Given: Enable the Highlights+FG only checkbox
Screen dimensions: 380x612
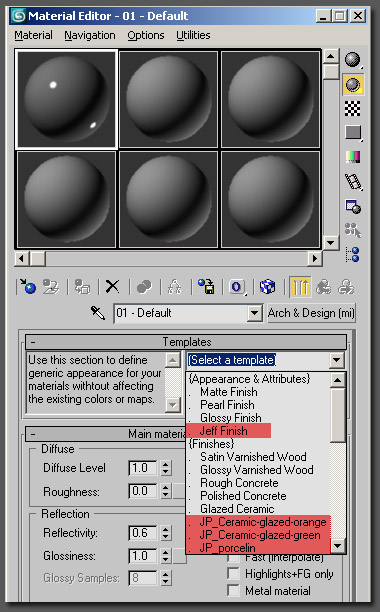Looking at the screenshot, I should point(233,573).
